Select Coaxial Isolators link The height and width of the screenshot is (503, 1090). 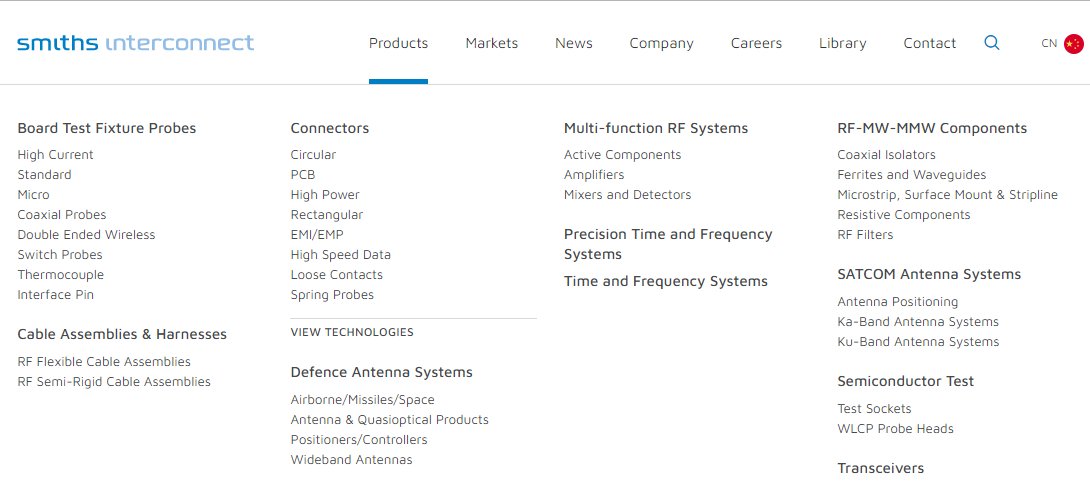coord(886,155)
